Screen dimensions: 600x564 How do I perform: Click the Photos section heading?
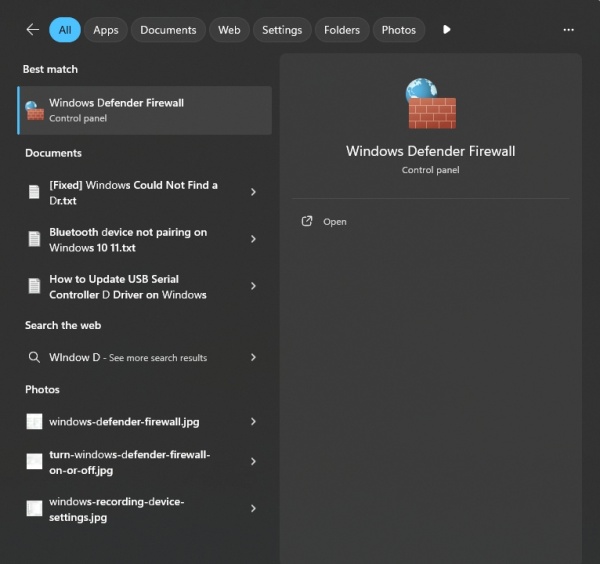[x=42, y=390]
